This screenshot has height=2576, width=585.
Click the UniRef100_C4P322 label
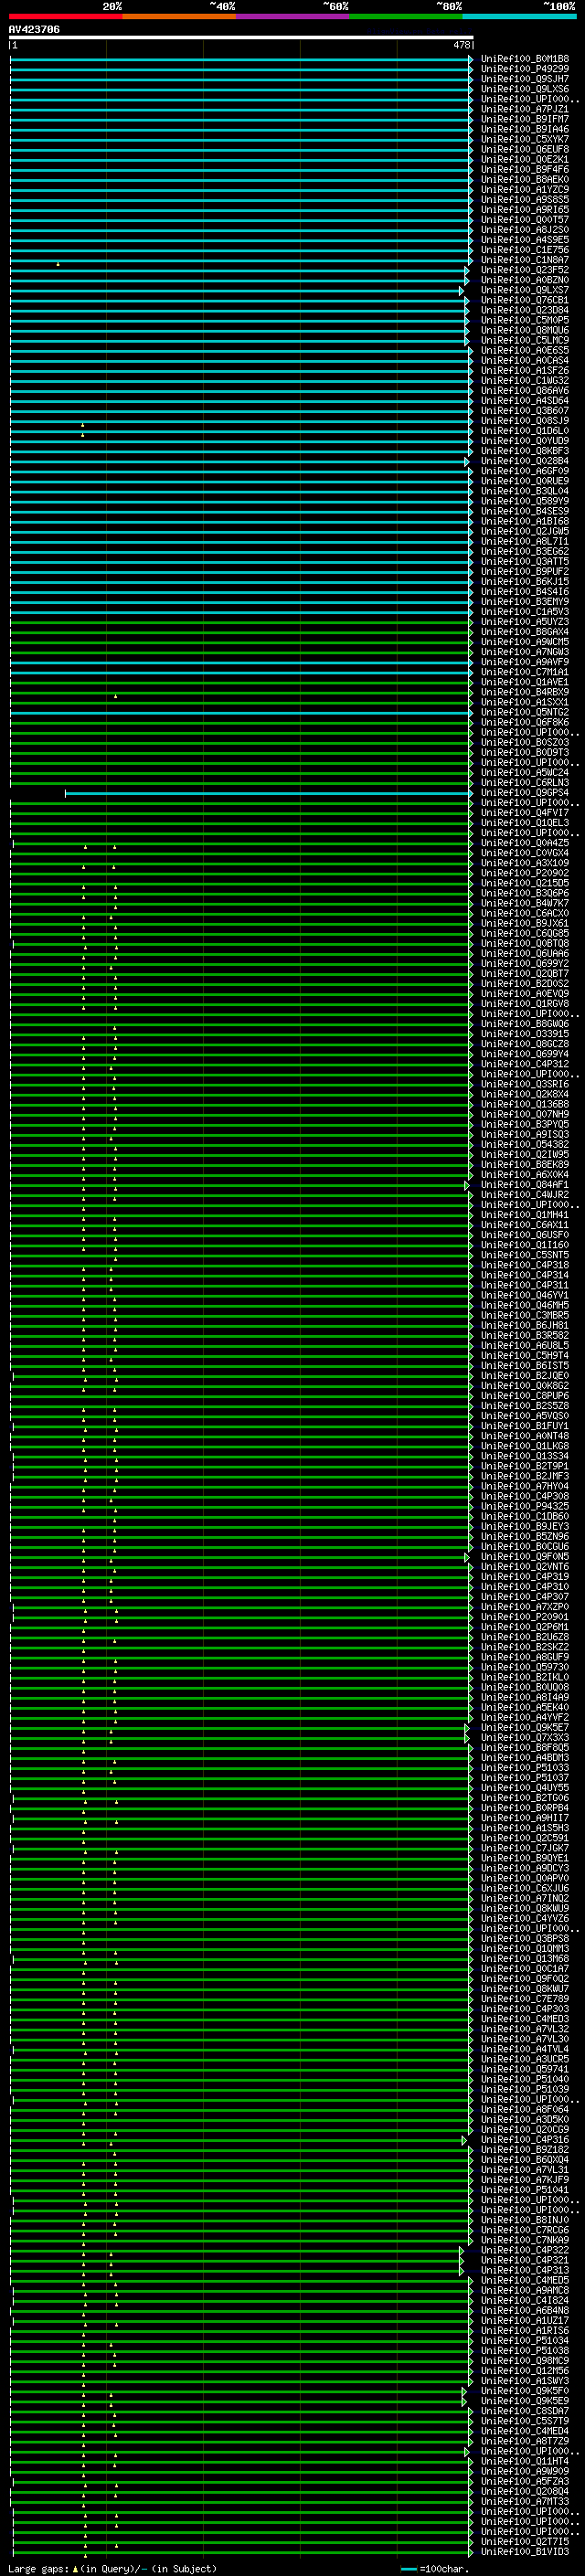525,2250
